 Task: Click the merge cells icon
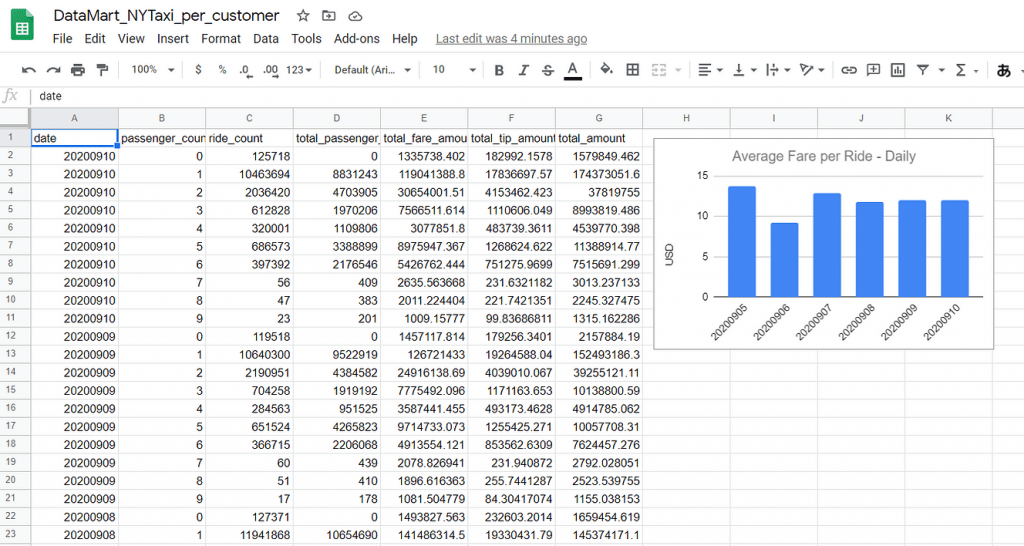tap(659, 70)
